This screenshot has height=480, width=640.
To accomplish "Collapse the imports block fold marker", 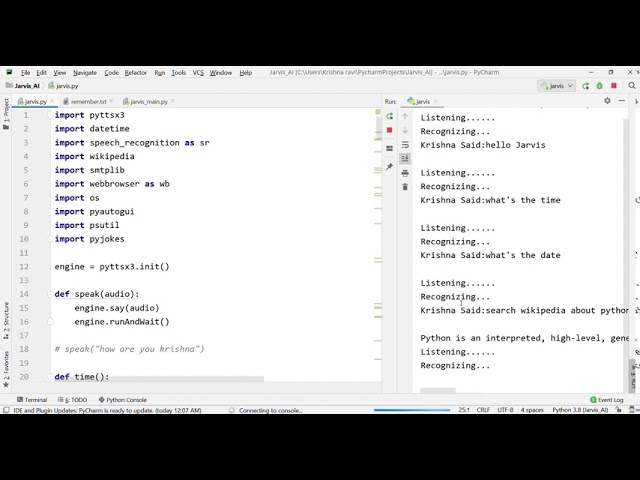I will [x=50, y=115].
